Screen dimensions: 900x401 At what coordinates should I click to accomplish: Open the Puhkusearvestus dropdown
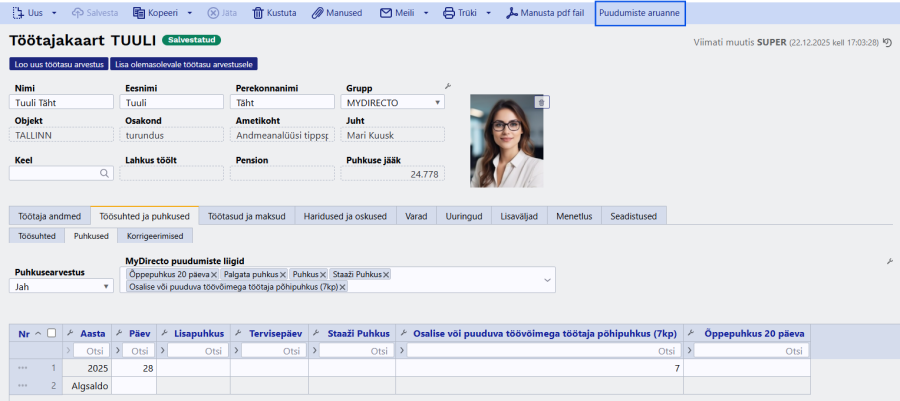tap(107, 286)
